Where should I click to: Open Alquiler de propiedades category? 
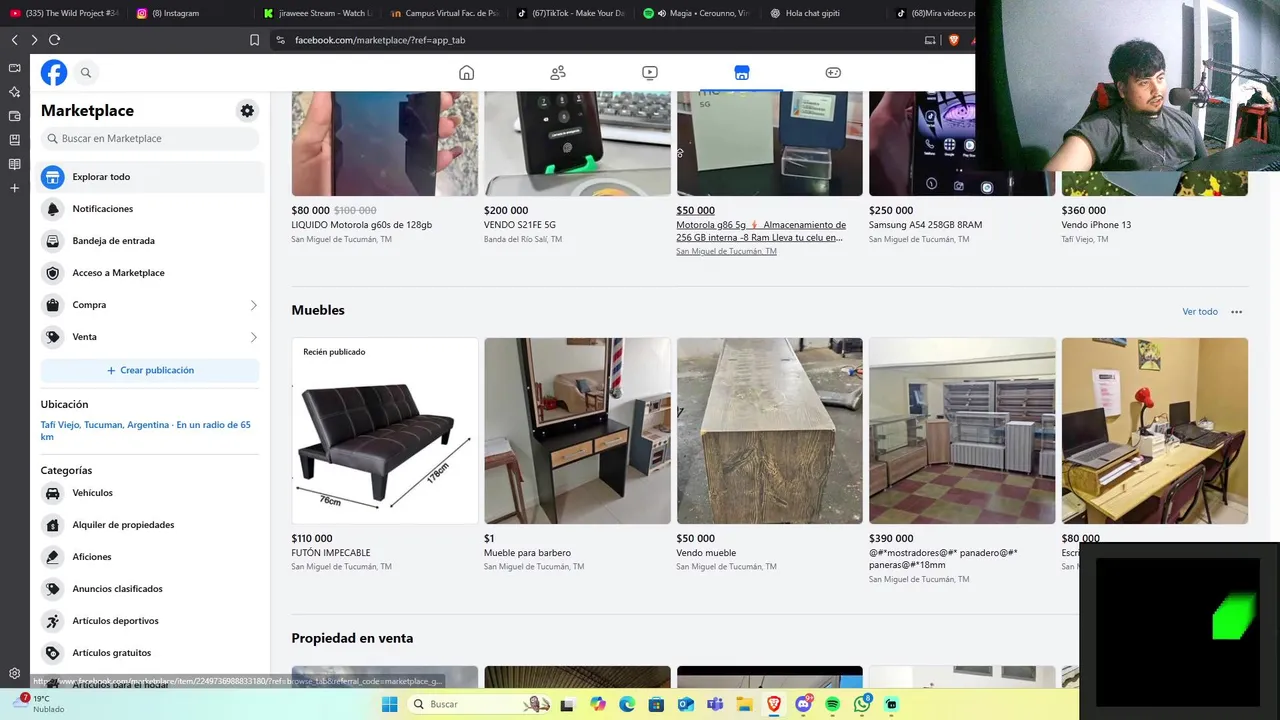tap(150, 525)
